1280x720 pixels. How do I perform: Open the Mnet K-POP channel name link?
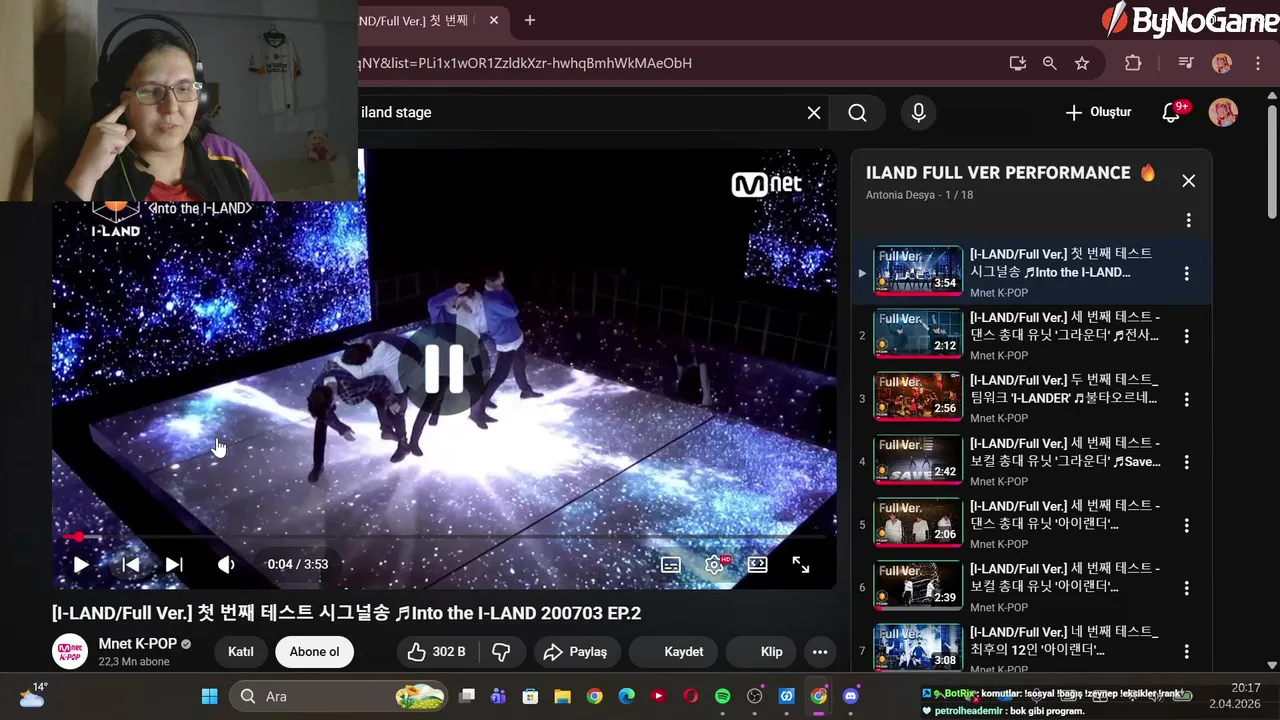[x=138, y=644]
